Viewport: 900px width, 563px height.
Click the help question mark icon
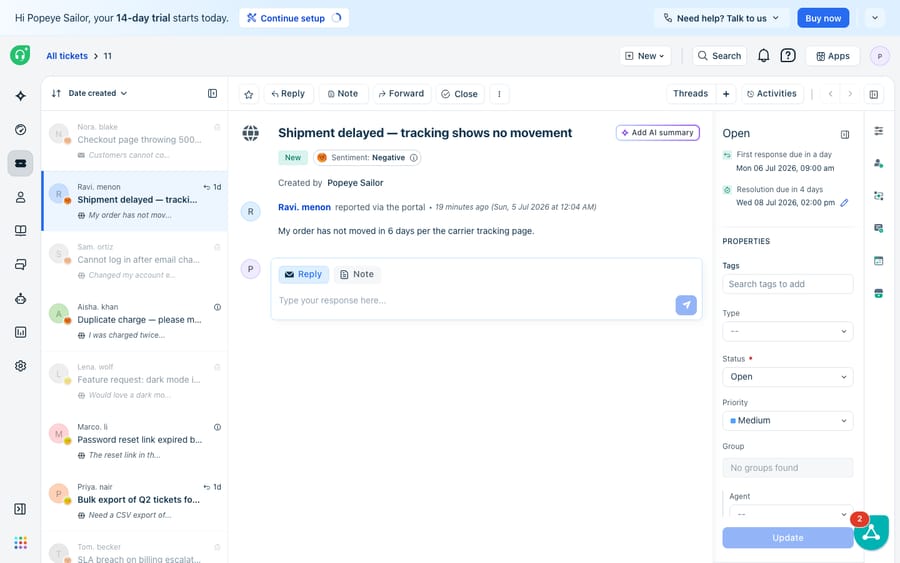pyautogui.click(x=788, y=56)
